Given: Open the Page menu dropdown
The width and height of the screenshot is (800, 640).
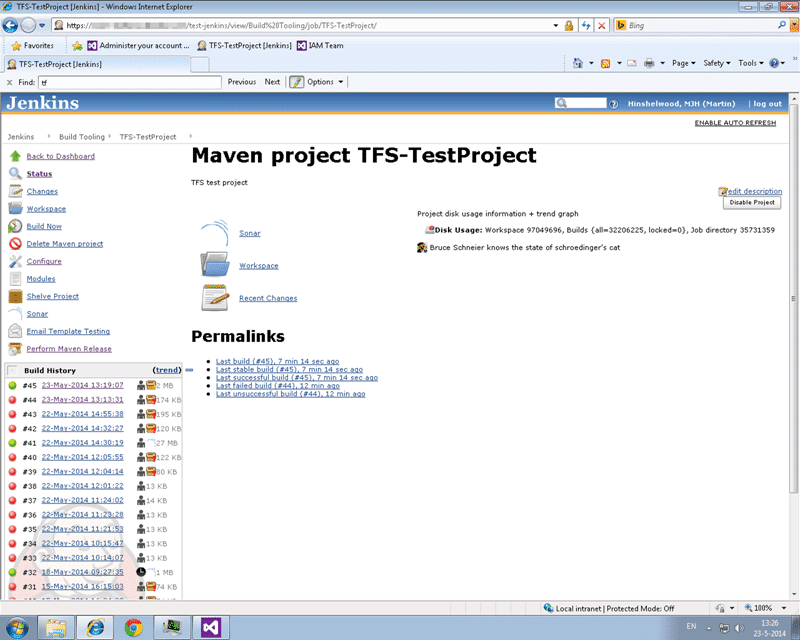Looking at the screenshot, I should 684,63.
